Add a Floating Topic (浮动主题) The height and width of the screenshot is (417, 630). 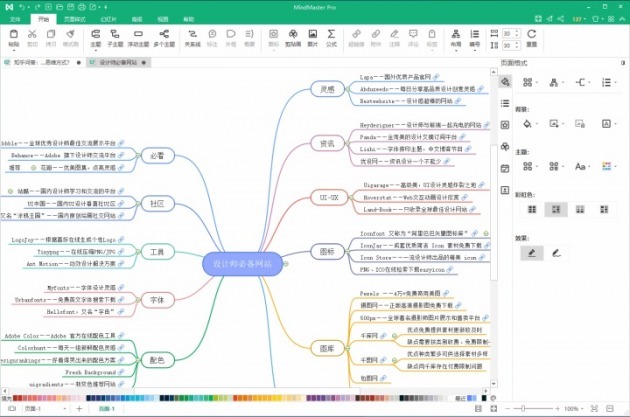pyautogui.click(x=138, y=38)
